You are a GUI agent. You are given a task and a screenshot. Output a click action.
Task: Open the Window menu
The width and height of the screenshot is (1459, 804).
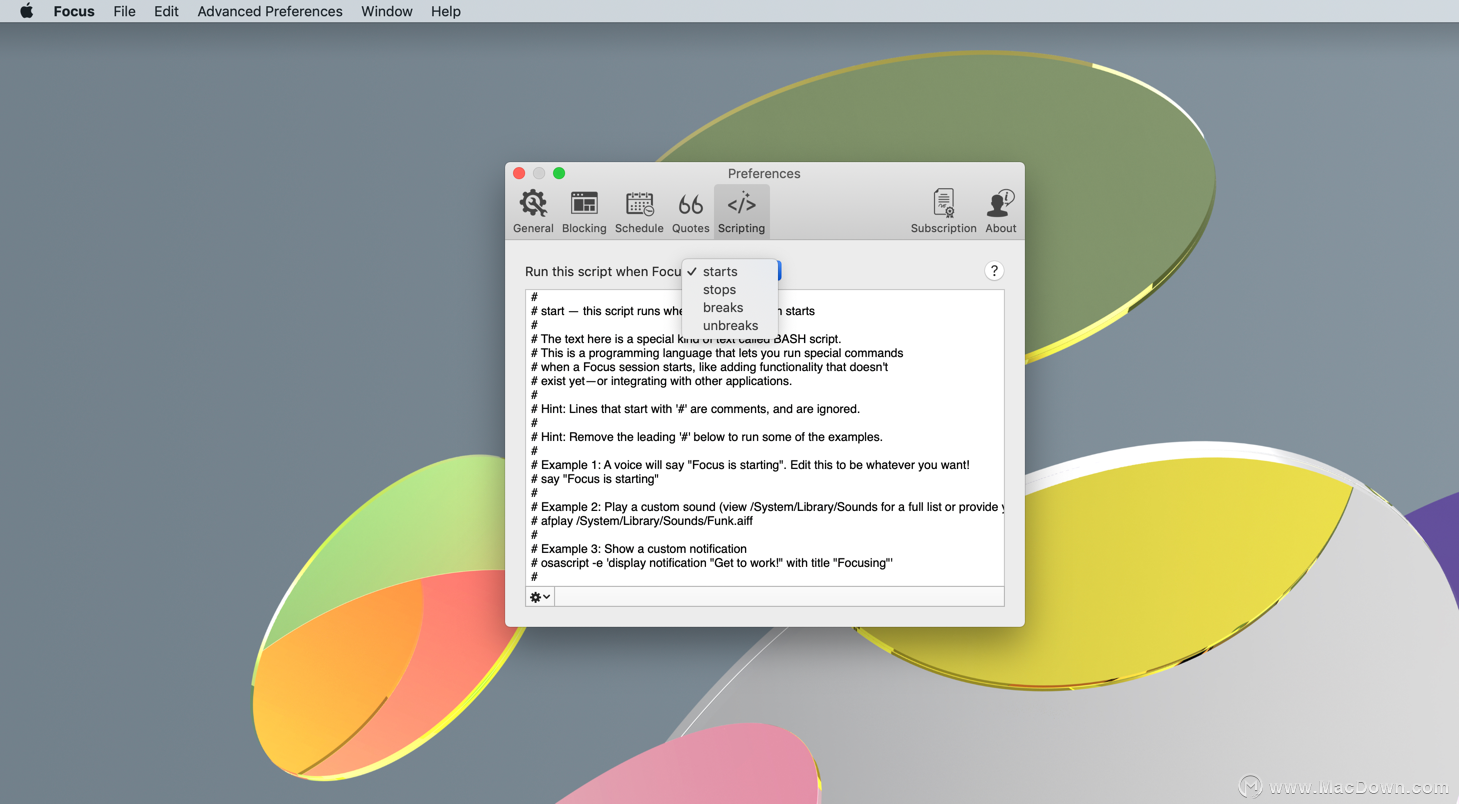387,11
